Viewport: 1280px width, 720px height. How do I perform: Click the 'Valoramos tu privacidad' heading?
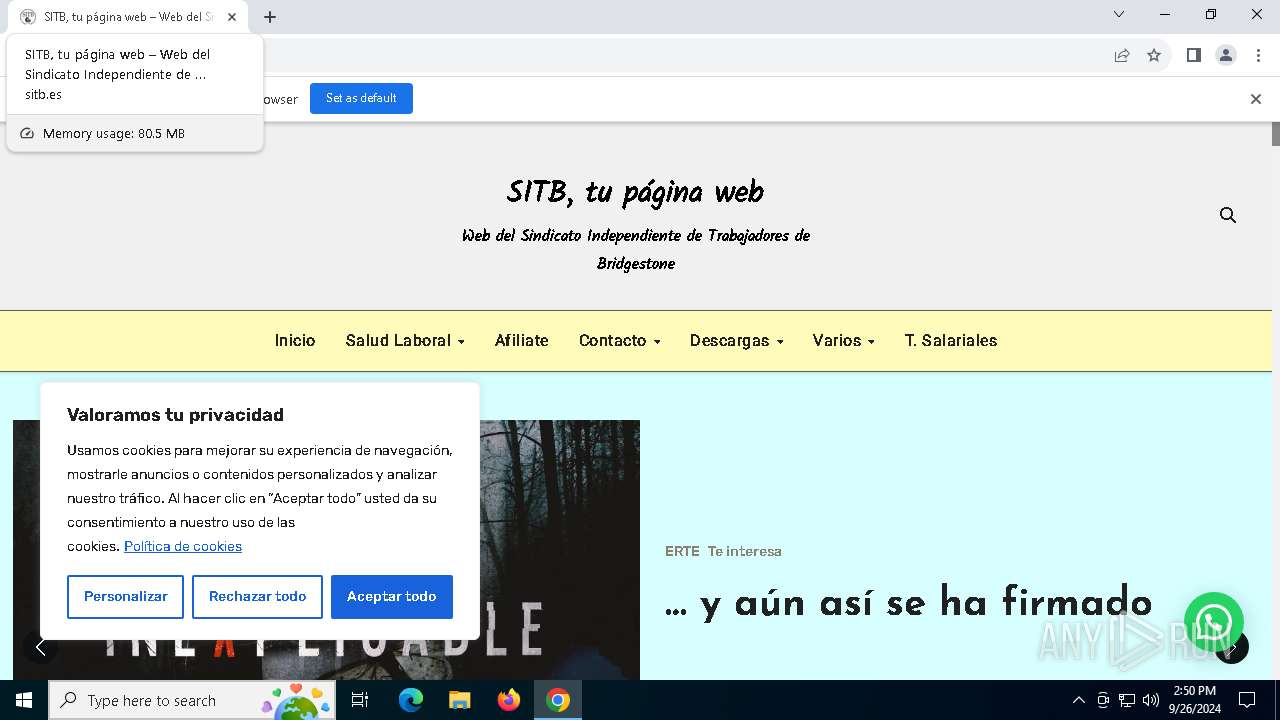[175, 414]
